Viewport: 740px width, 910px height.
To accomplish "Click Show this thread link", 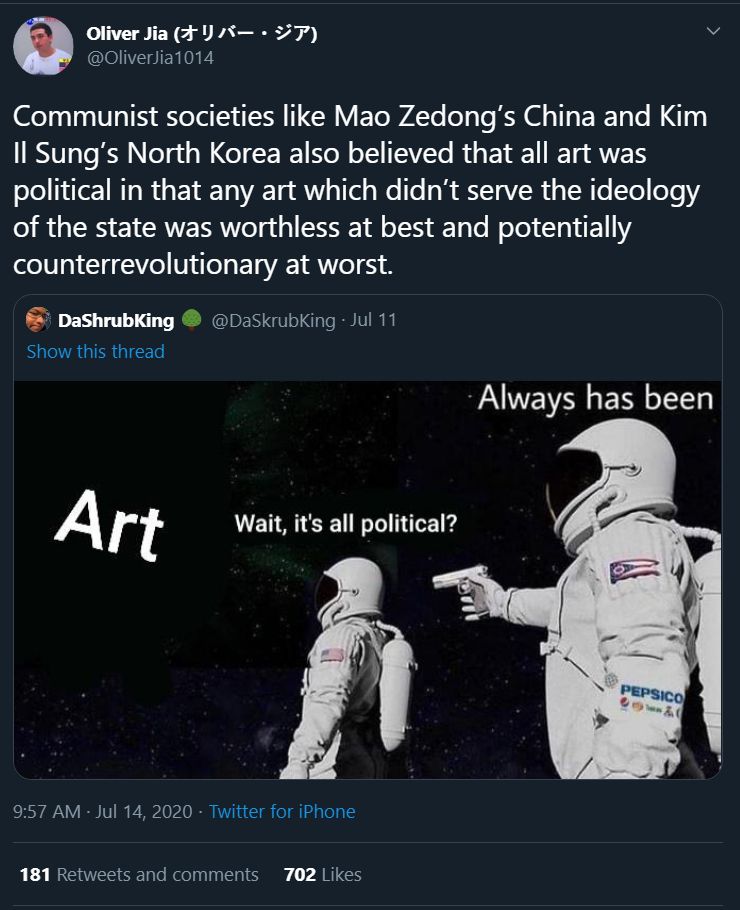I will pos(96,351).
